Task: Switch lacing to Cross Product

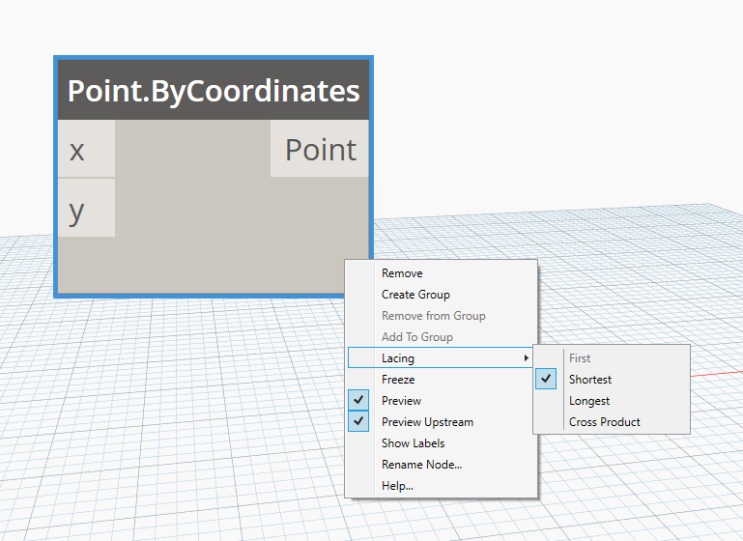Action: pos(604,422)
